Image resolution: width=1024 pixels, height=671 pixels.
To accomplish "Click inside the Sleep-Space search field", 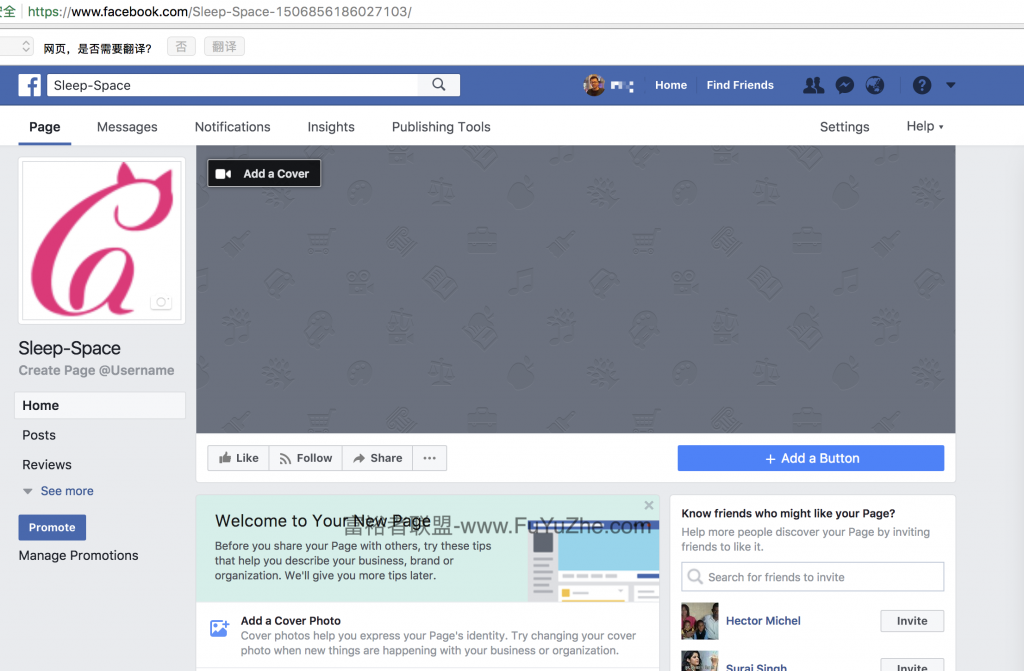I will 232,85.
